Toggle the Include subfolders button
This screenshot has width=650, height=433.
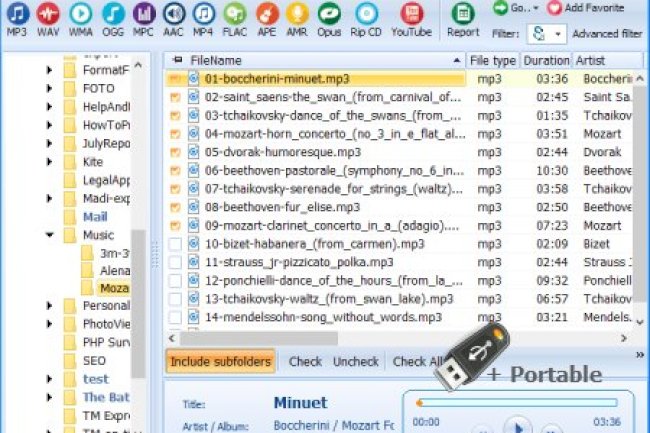(221, 361)
